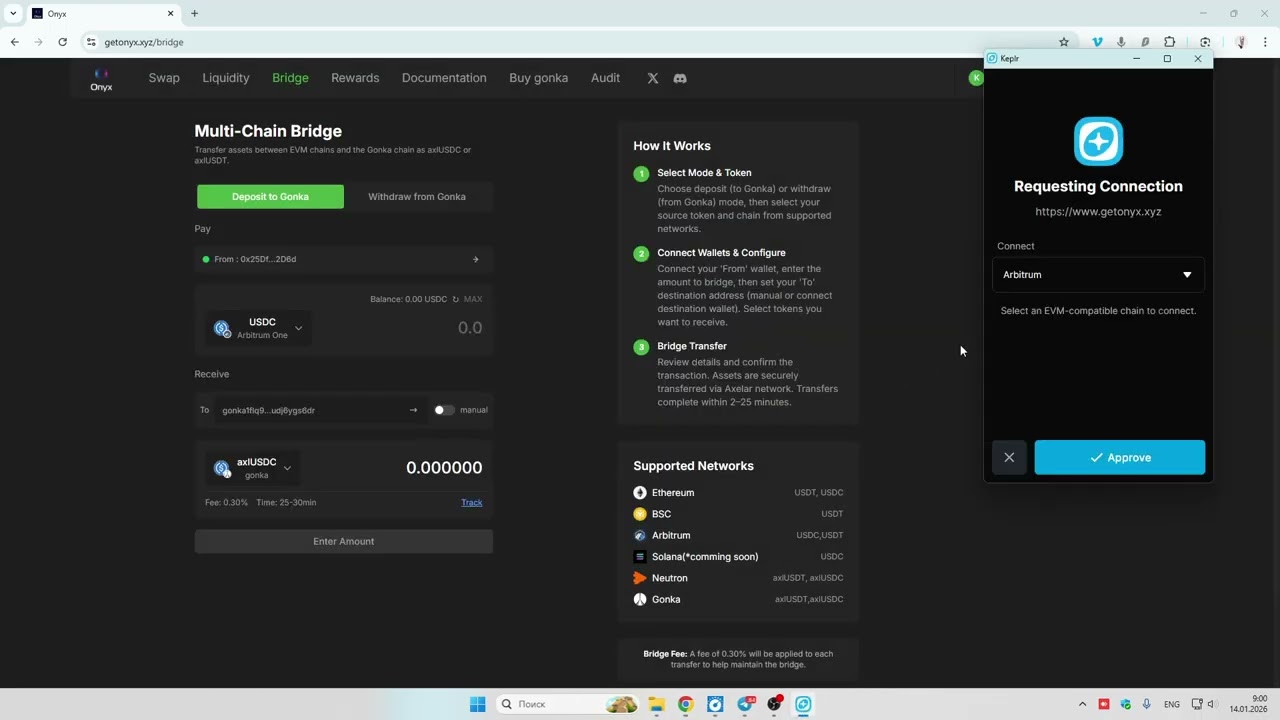Open Chrome from the taskbar
This screenshot has height=720, width=1280.
click(x=685, y=704)
